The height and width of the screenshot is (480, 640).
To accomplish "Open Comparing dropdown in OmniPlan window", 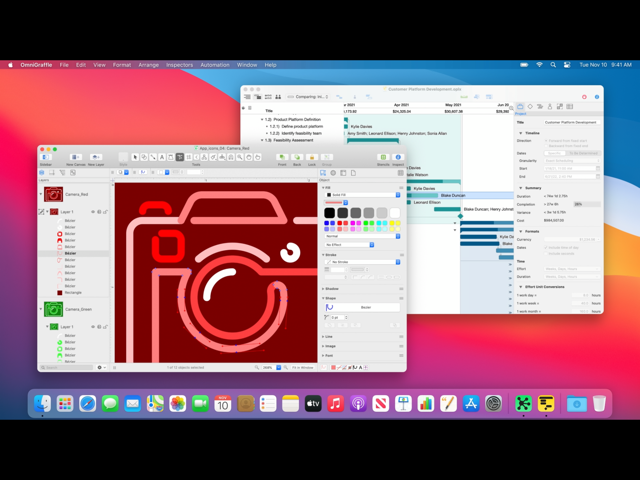I will click(x=309, y=97).
